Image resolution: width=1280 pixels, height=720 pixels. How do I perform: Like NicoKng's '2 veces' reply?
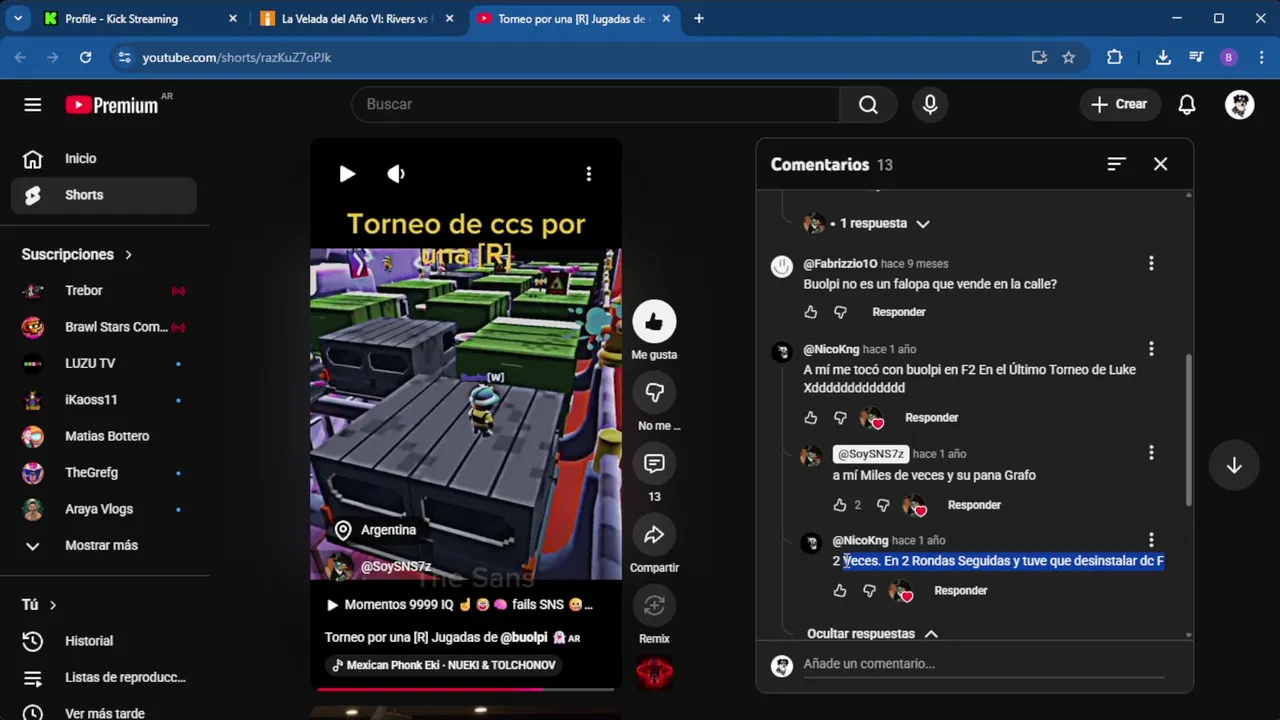(840, 591)
